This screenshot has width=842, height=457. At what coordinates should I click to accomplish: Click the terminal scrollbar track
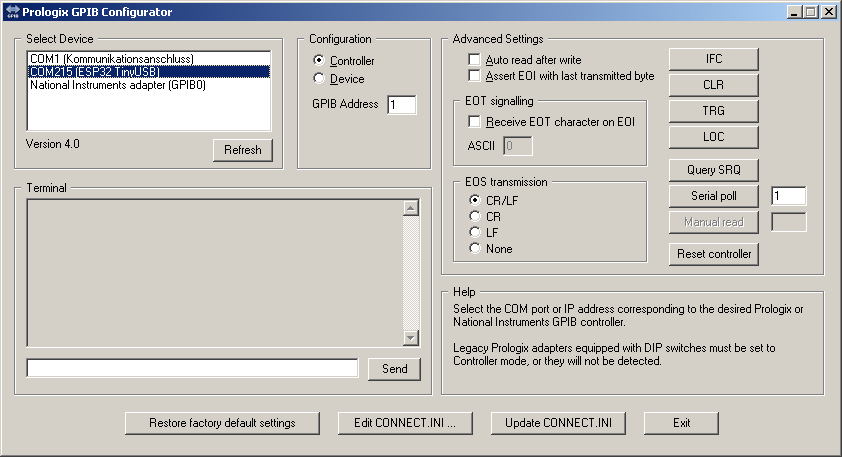(x=411, y=273)
